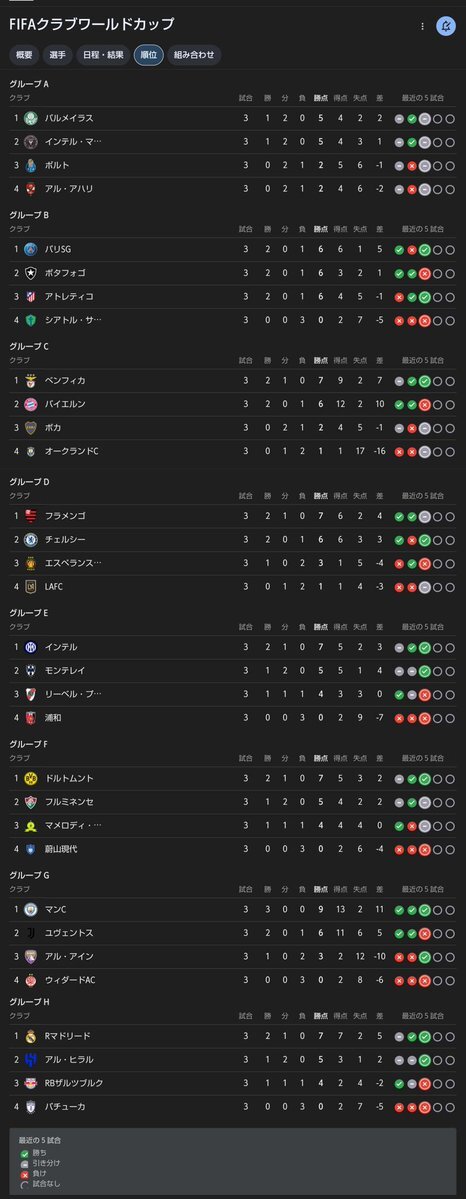Click Man City's latest win result indicator
The height and width of the screenshot is (1199, 466).
coord(425,910)
